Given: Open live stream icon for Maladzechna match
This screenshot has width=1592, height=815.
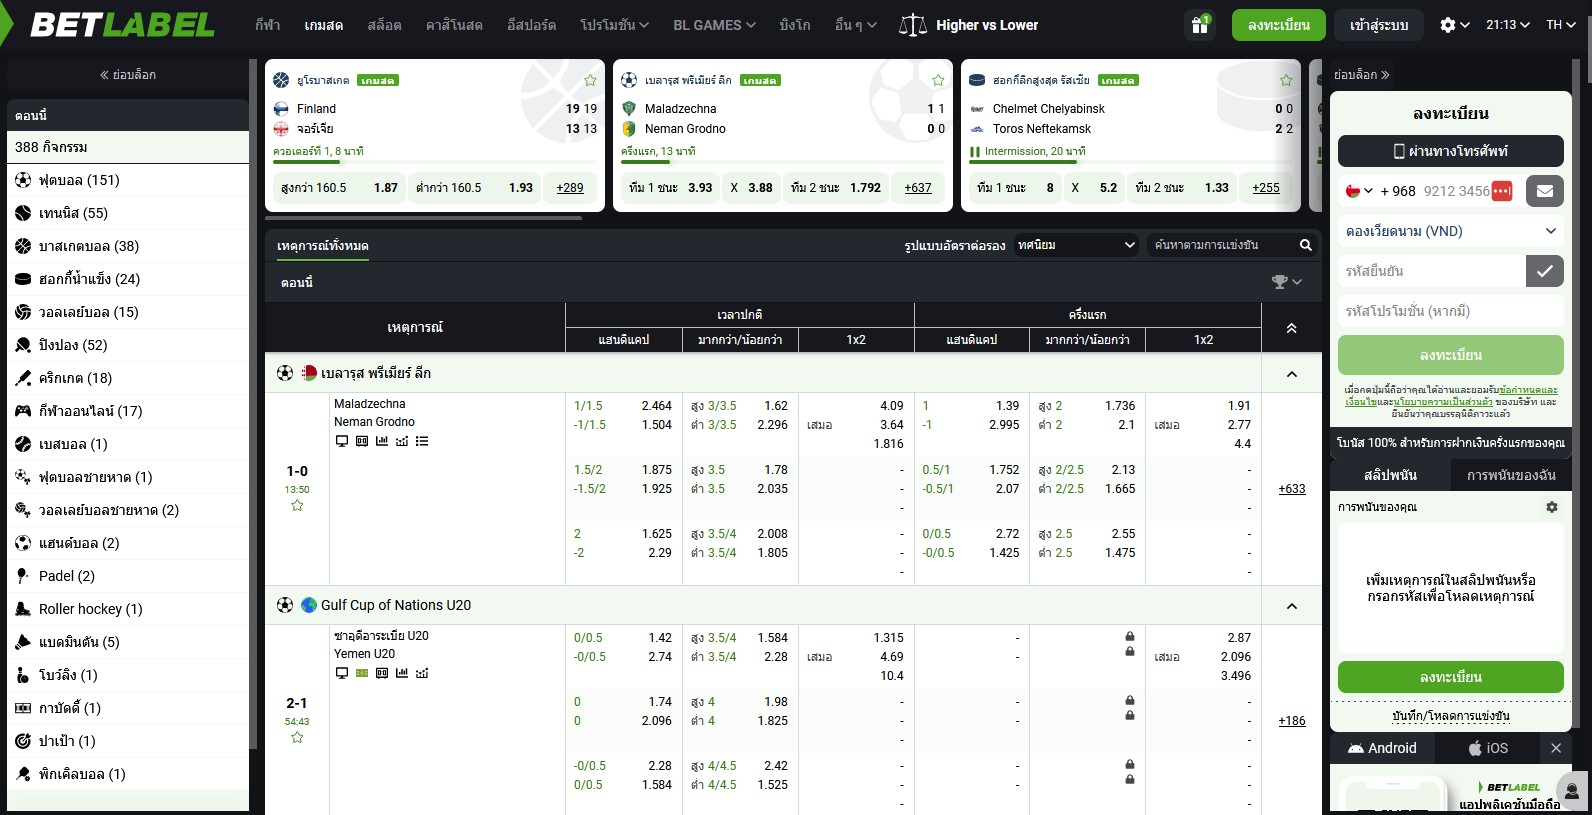Looking at the screenshot, I should (x=342, y=441).
